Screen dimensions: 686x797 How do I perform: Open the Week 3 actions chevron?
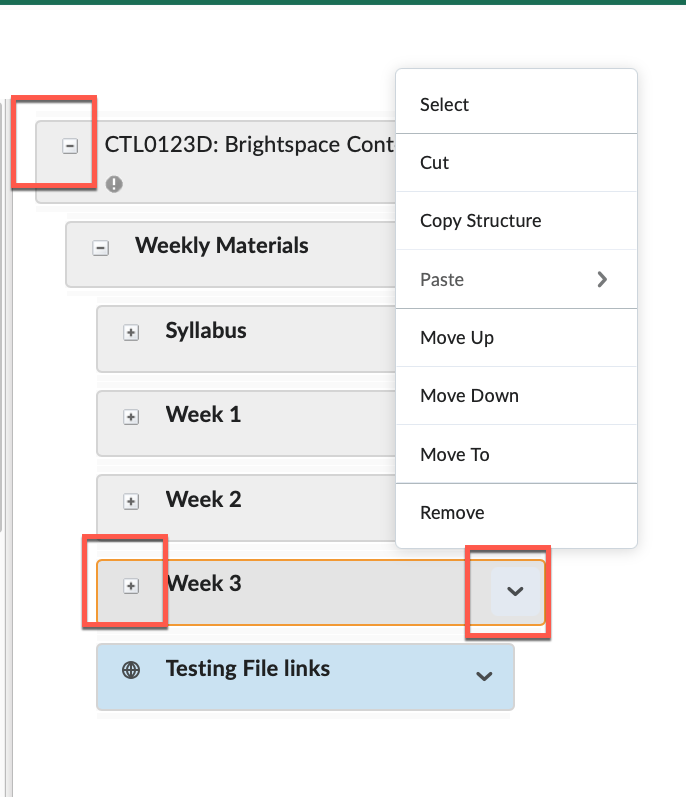[515, 591]
